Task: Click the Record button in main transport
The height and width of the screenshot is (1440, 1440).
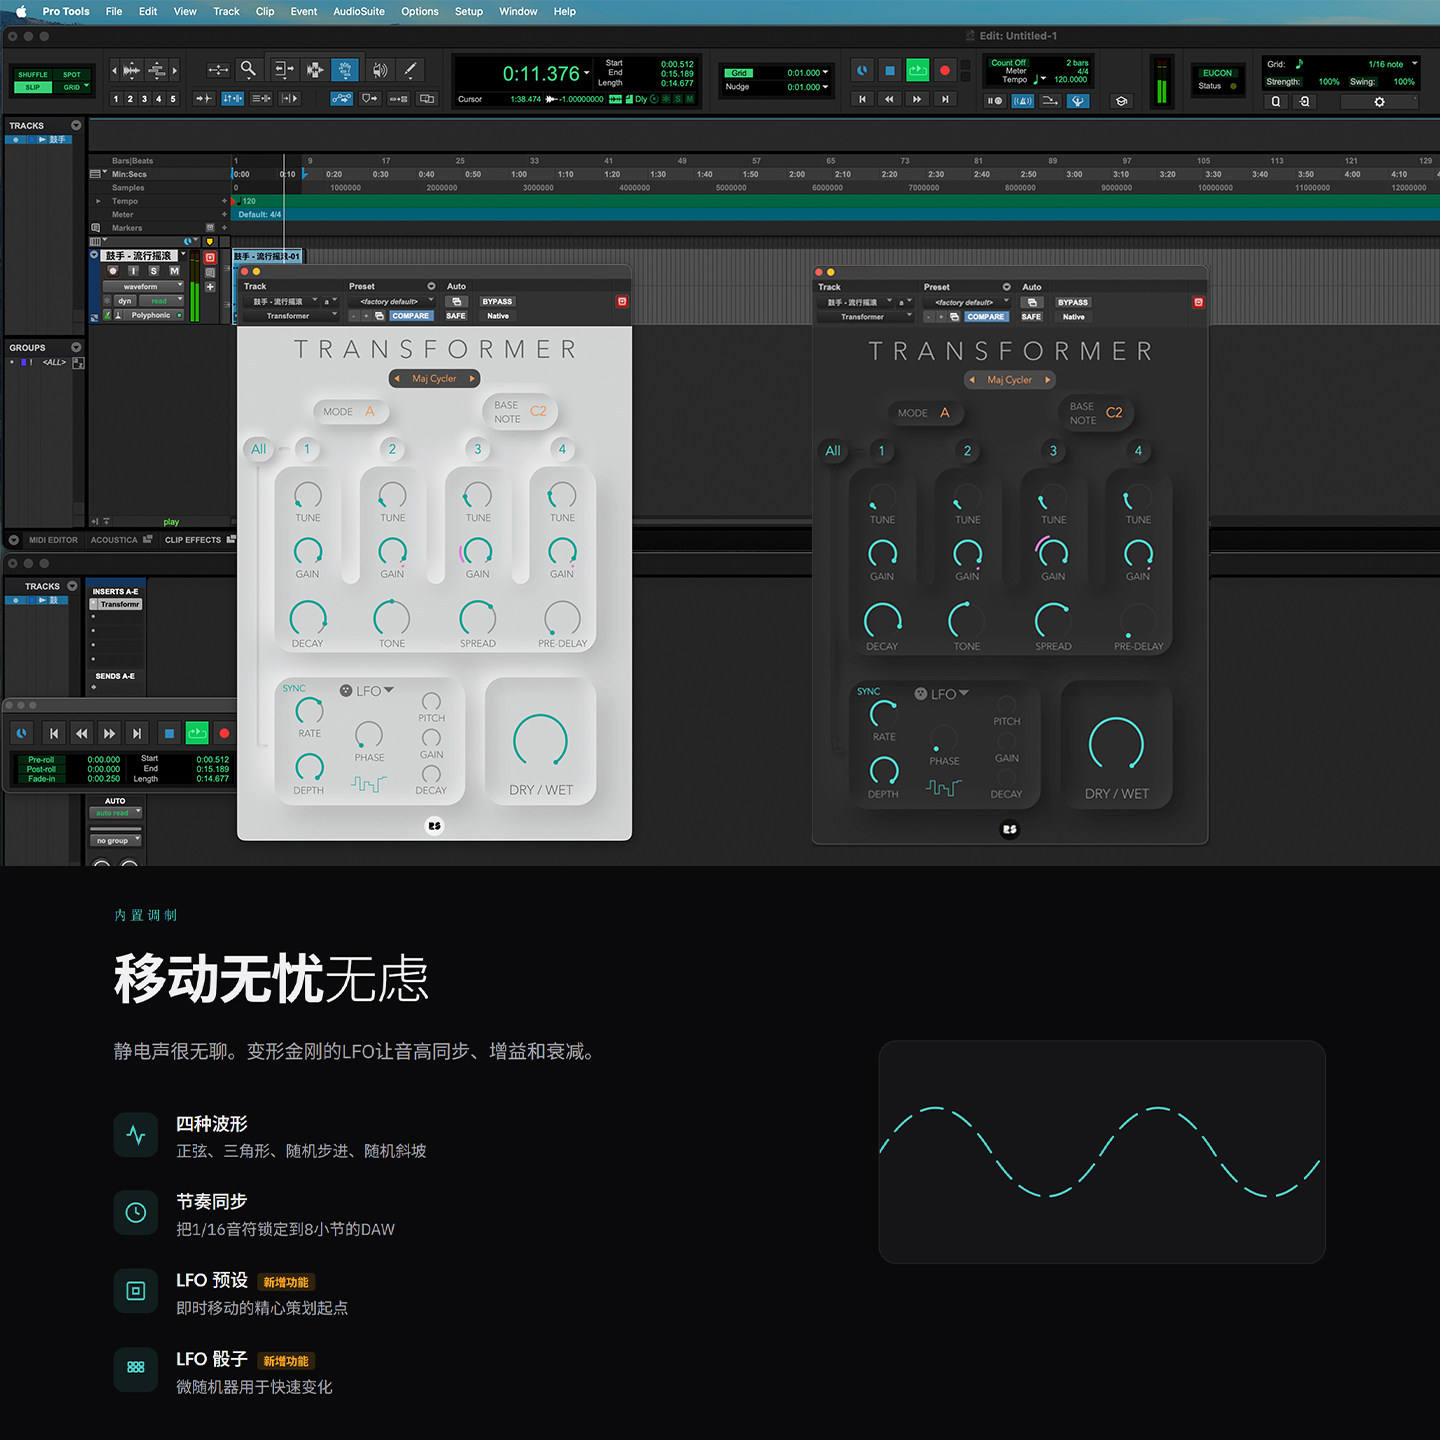Action: (x=944, y=71)
